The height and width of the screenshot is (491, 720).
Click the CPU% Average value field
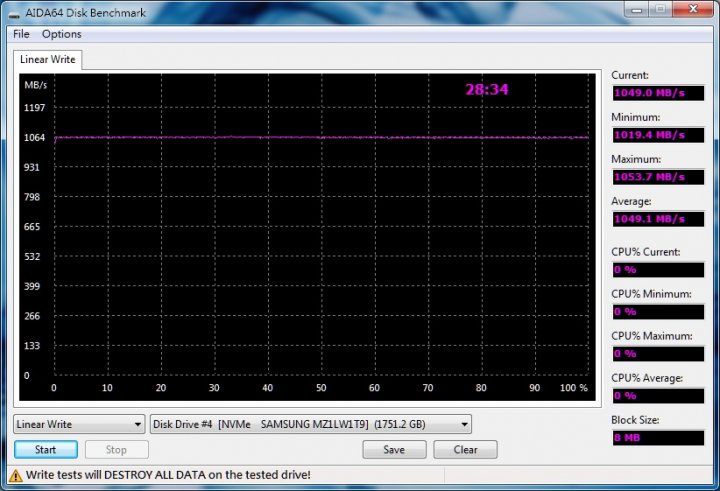[x=658, y=396]
